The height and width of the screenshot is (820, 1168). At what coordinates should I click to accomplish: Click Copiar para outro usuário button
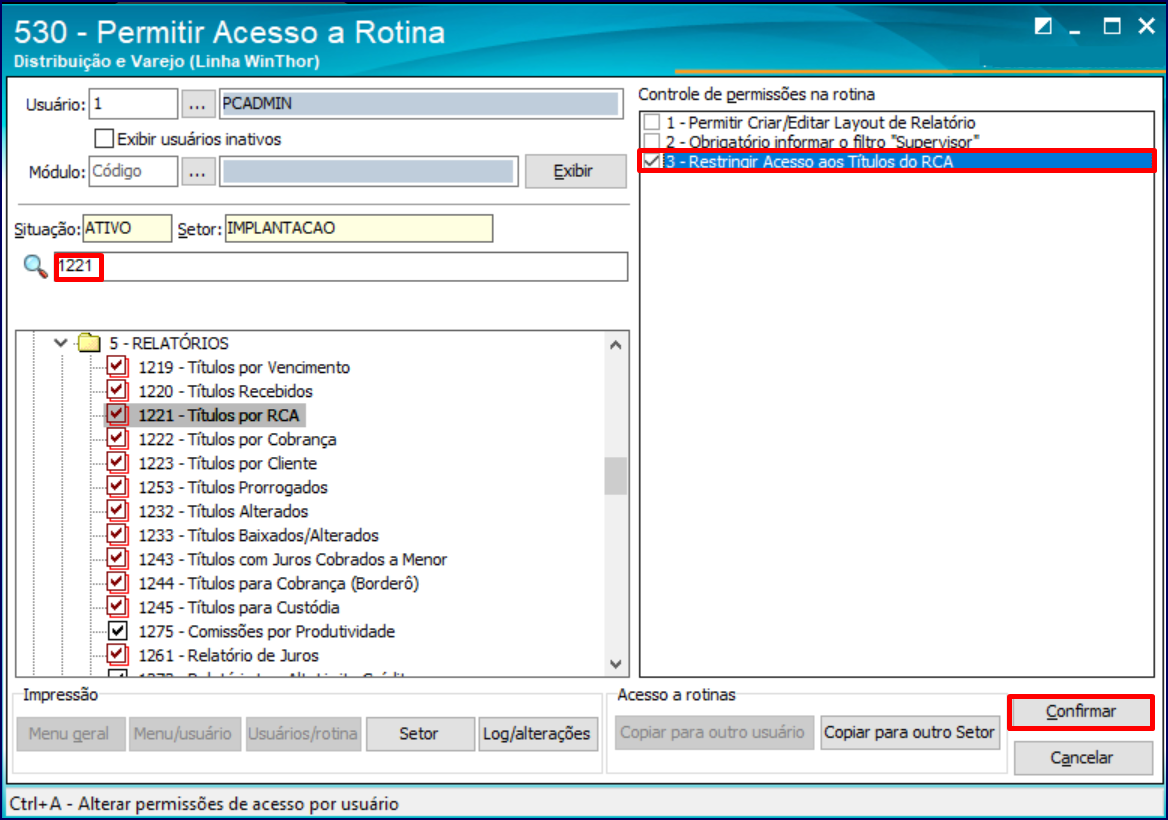713,733
